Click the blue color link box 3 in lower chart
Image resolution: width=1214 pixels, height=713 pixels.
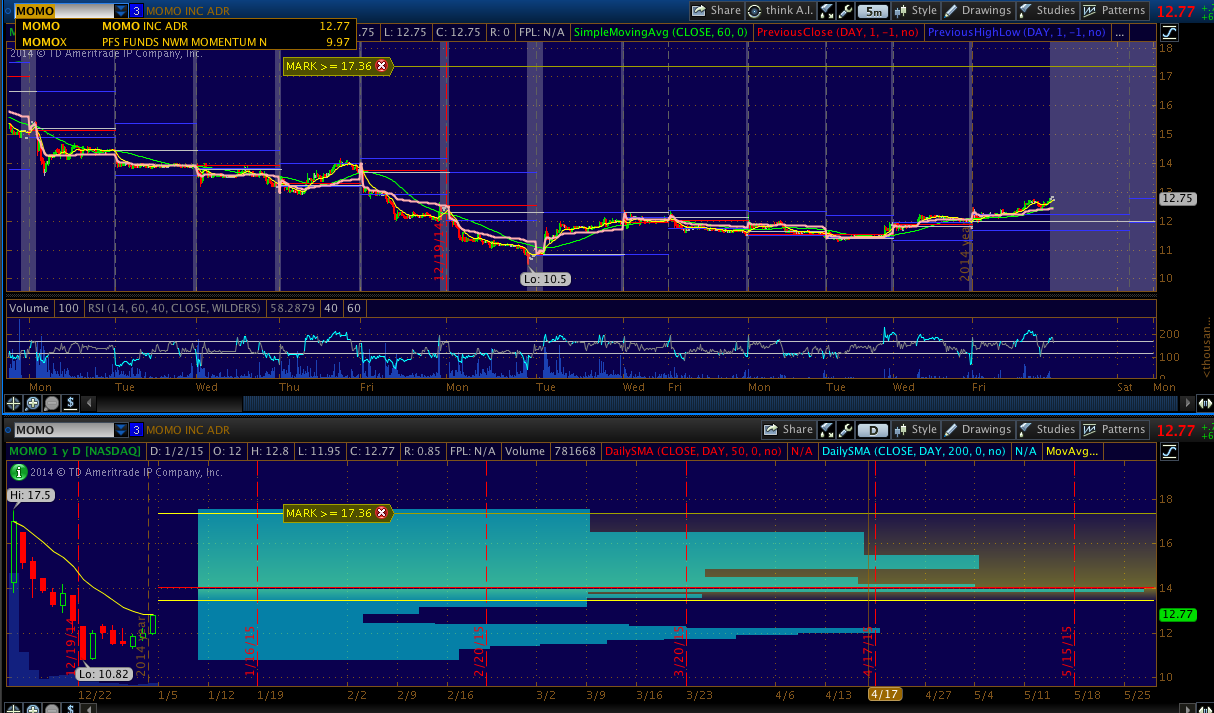point(137,430)
